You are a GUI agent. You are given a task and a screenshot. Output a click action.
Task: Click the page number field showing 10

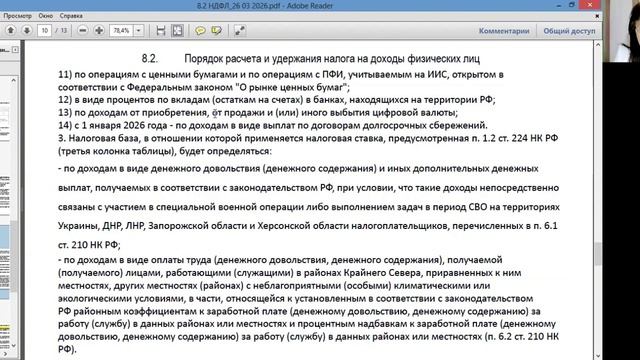pos(44,31)
